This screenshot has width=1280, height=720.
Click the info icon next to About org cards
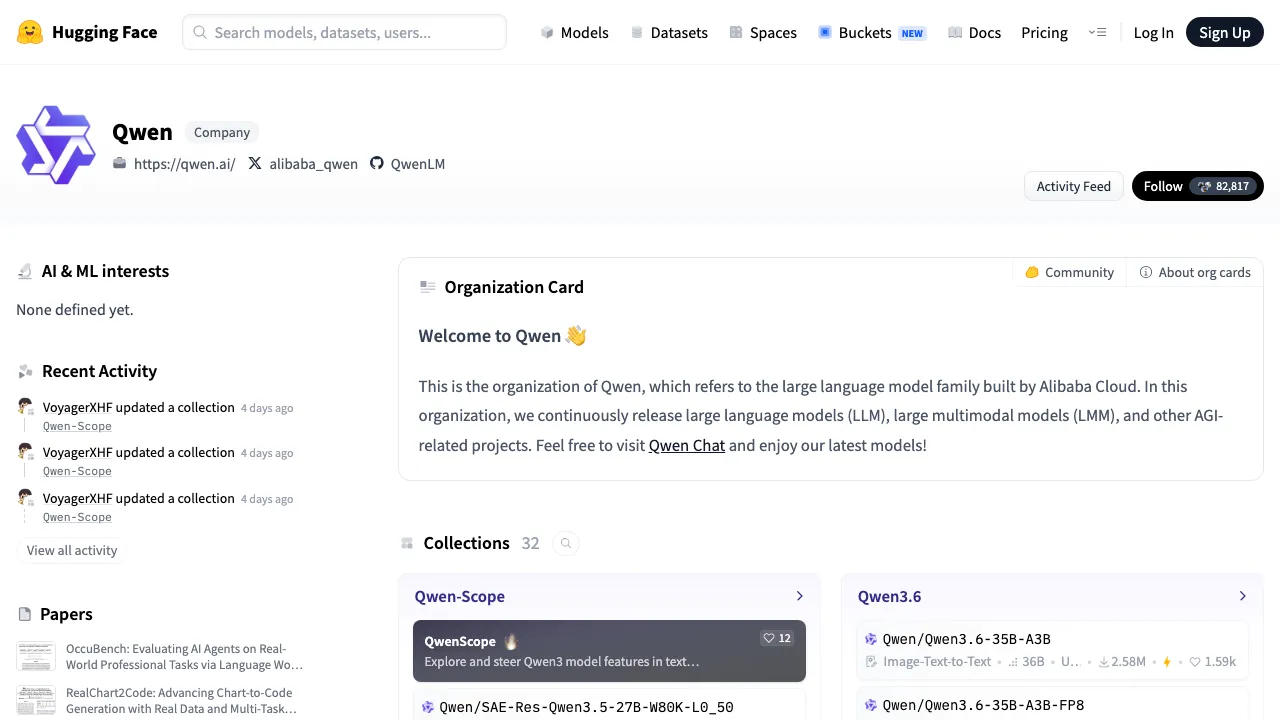(x=1146, y=272)
